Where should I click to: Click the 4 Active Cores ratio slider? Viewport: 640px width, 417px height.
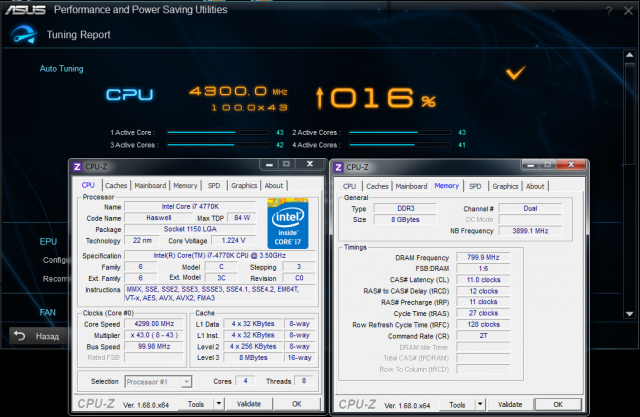[400, 145]
